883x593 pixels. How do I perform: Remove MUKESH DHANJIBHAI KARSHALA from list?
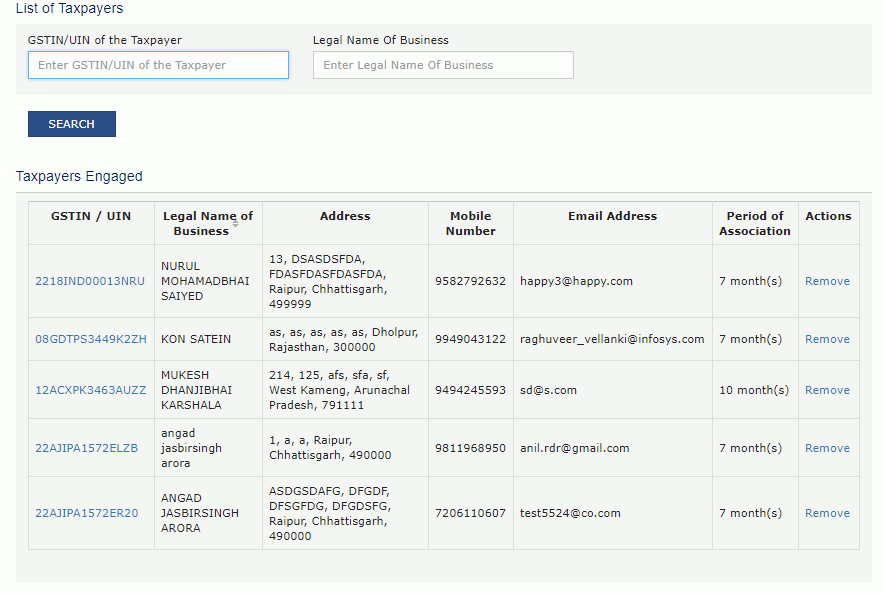point(827,390)
